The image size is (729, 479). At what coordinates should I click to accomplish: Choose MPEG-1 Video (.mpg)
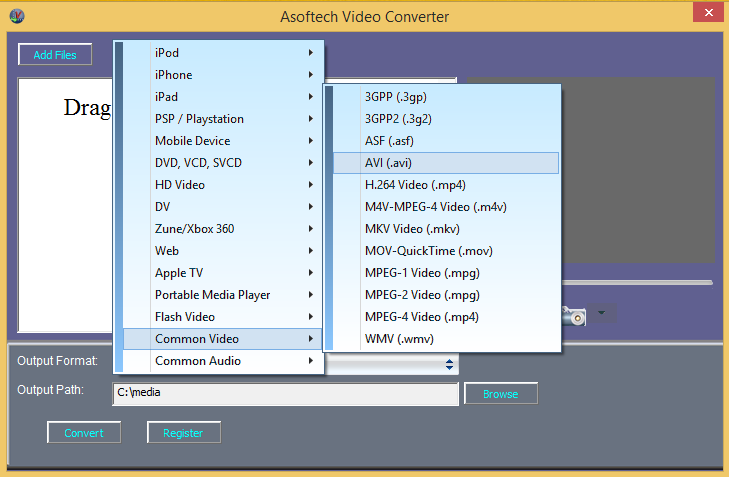446,273
